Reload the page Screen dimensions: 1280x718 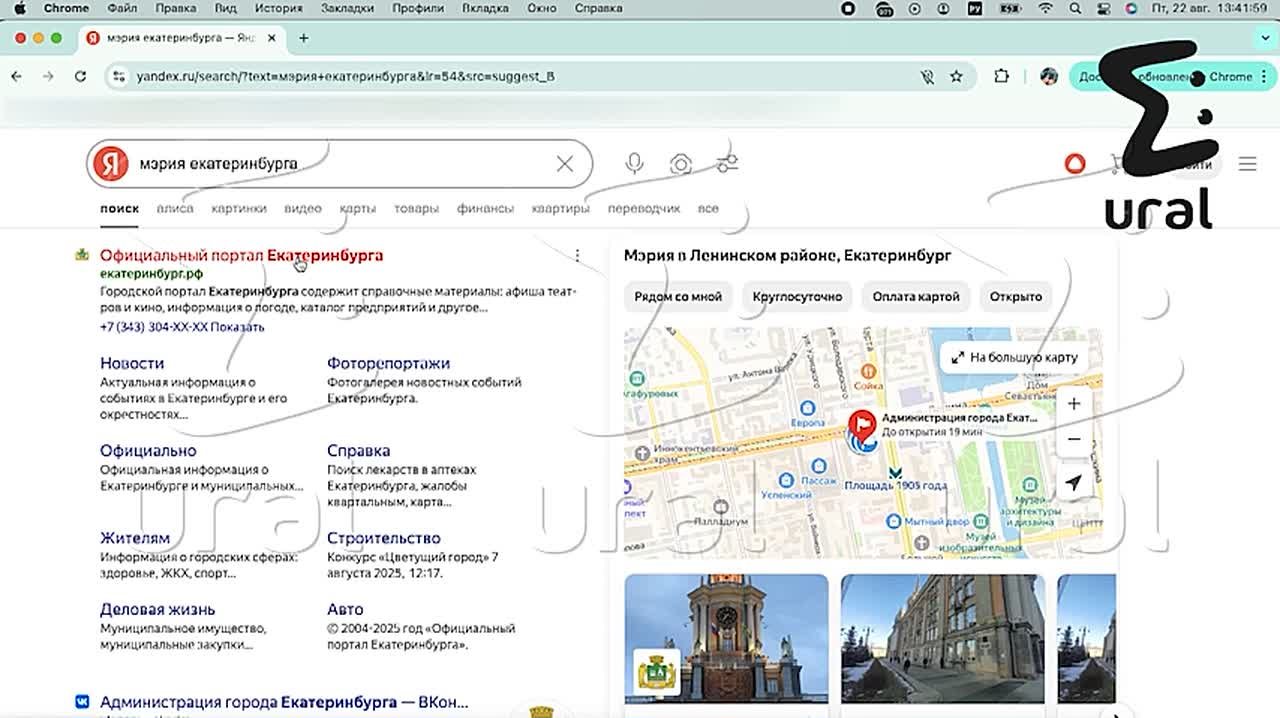pyautogui.click(x=81, y=76)
